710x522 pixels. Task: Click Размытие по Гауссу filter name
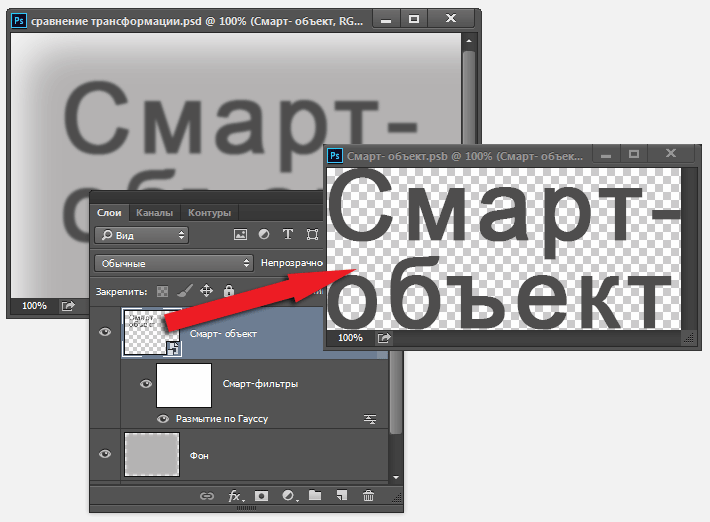point(222,419)
